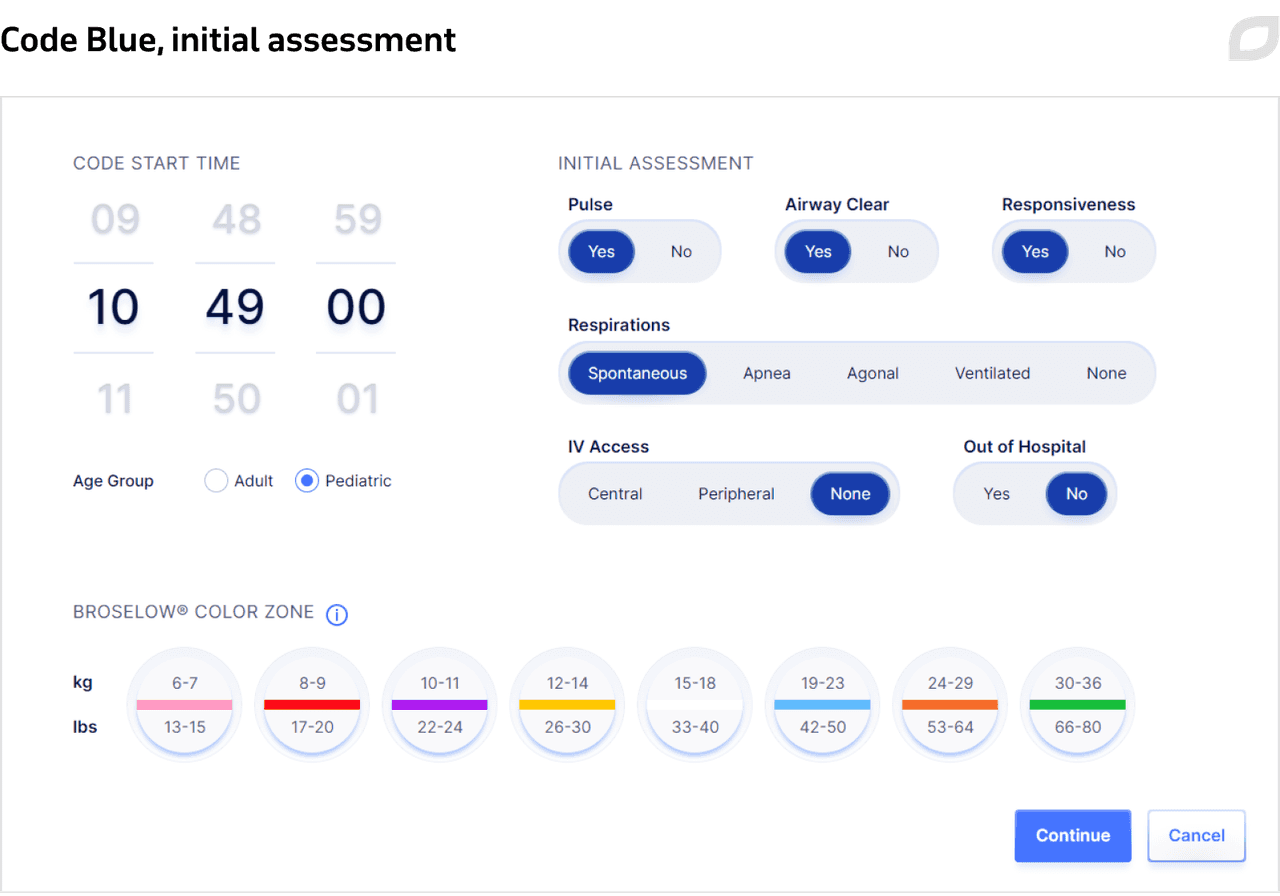Choose the purple 10-11 kg zone
Screen dimensions: 1280x896
coord(440,705)
